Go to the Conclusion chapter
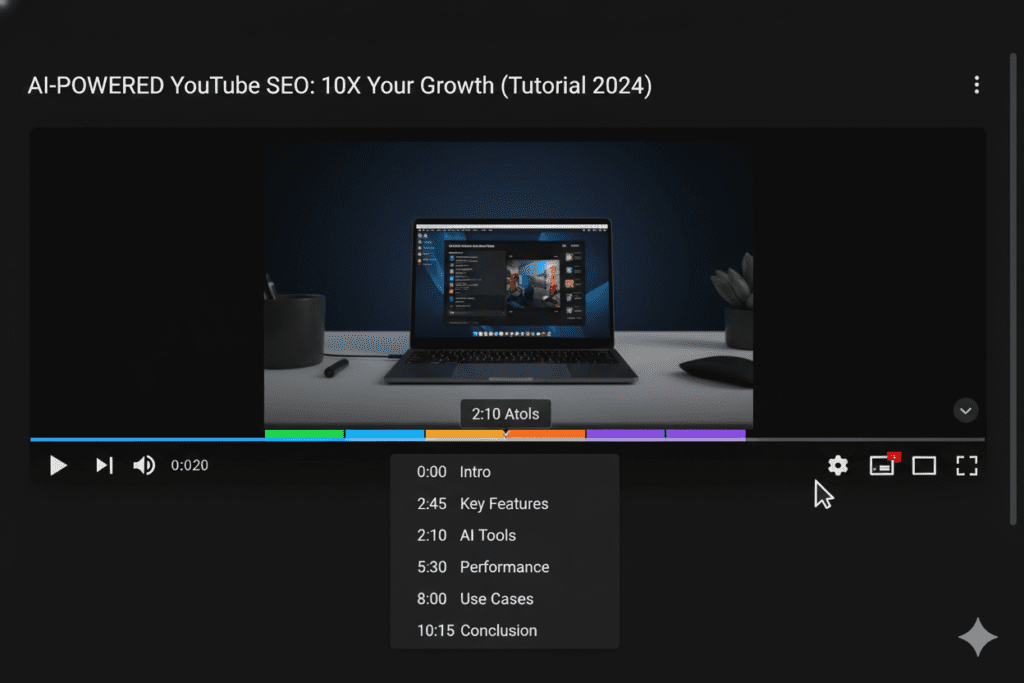Viewport: 1024px width, 683px height. (x=498, y=630)
